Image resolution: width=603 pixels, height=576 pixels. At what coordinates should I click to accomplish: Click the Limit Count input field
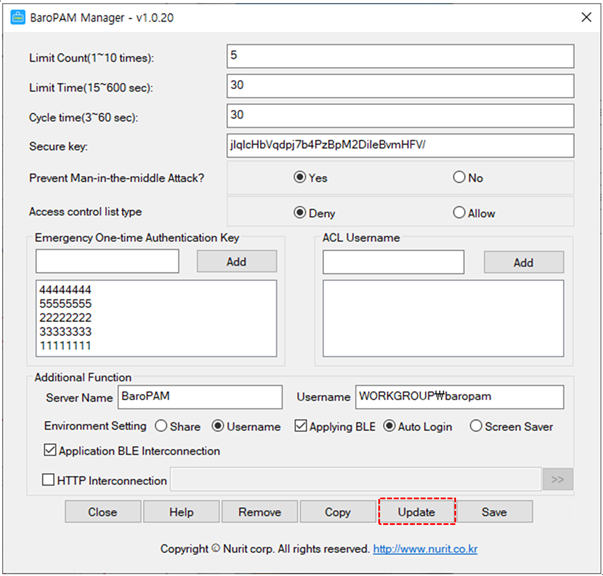click(400, 56)
